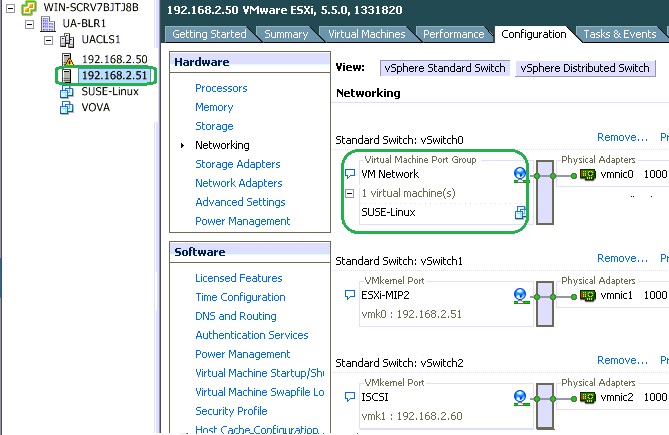Select host 192.168.2.50 in tree
Viewport: 669px width, 435px height.
click(x=114, y=59)
